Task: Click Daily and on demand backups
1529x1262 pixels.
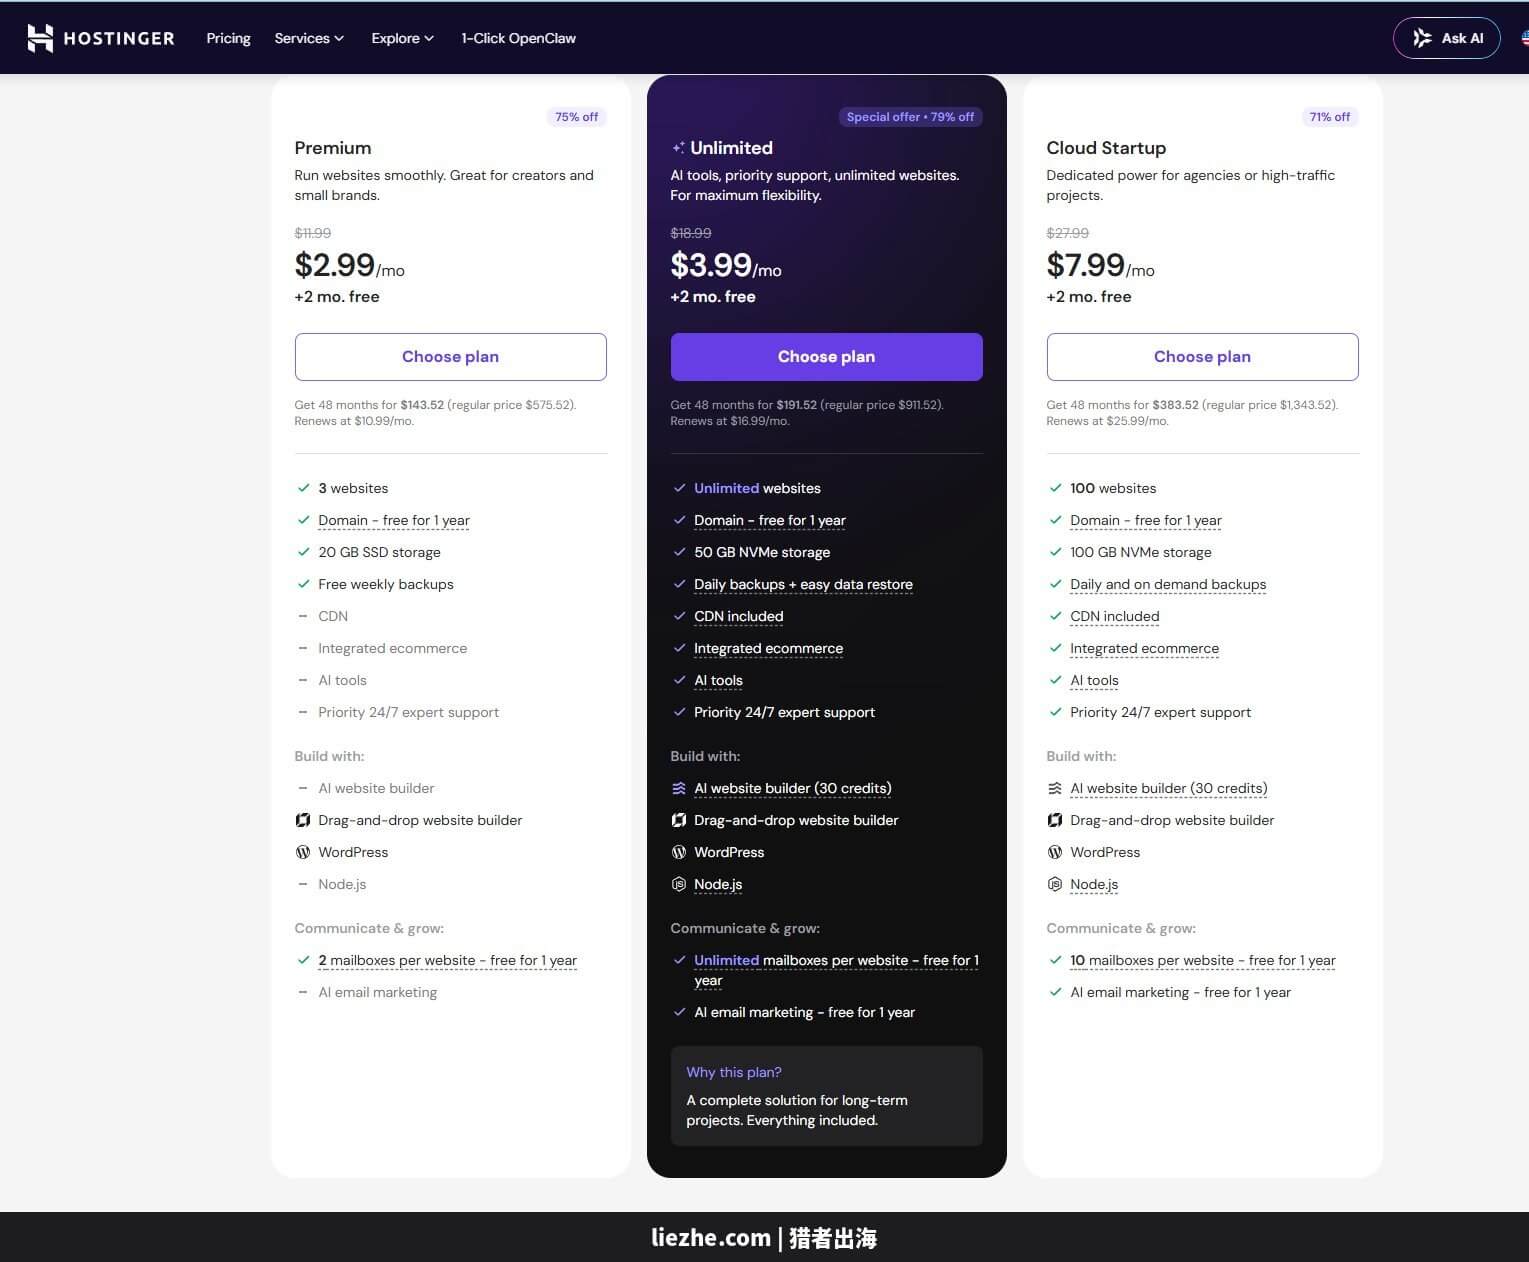Action: 1168,584
